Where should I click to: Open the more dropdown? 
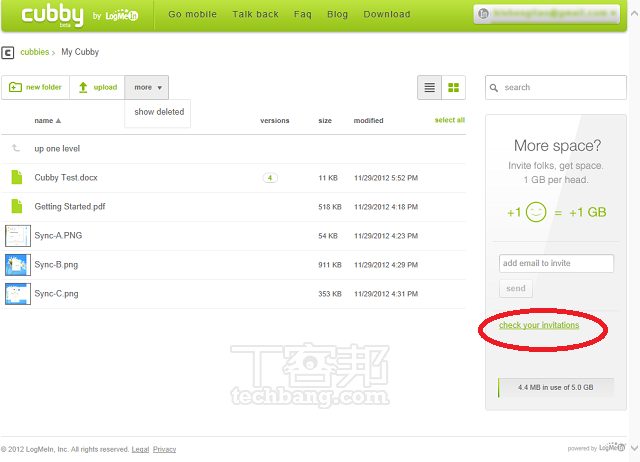(147, 87)
